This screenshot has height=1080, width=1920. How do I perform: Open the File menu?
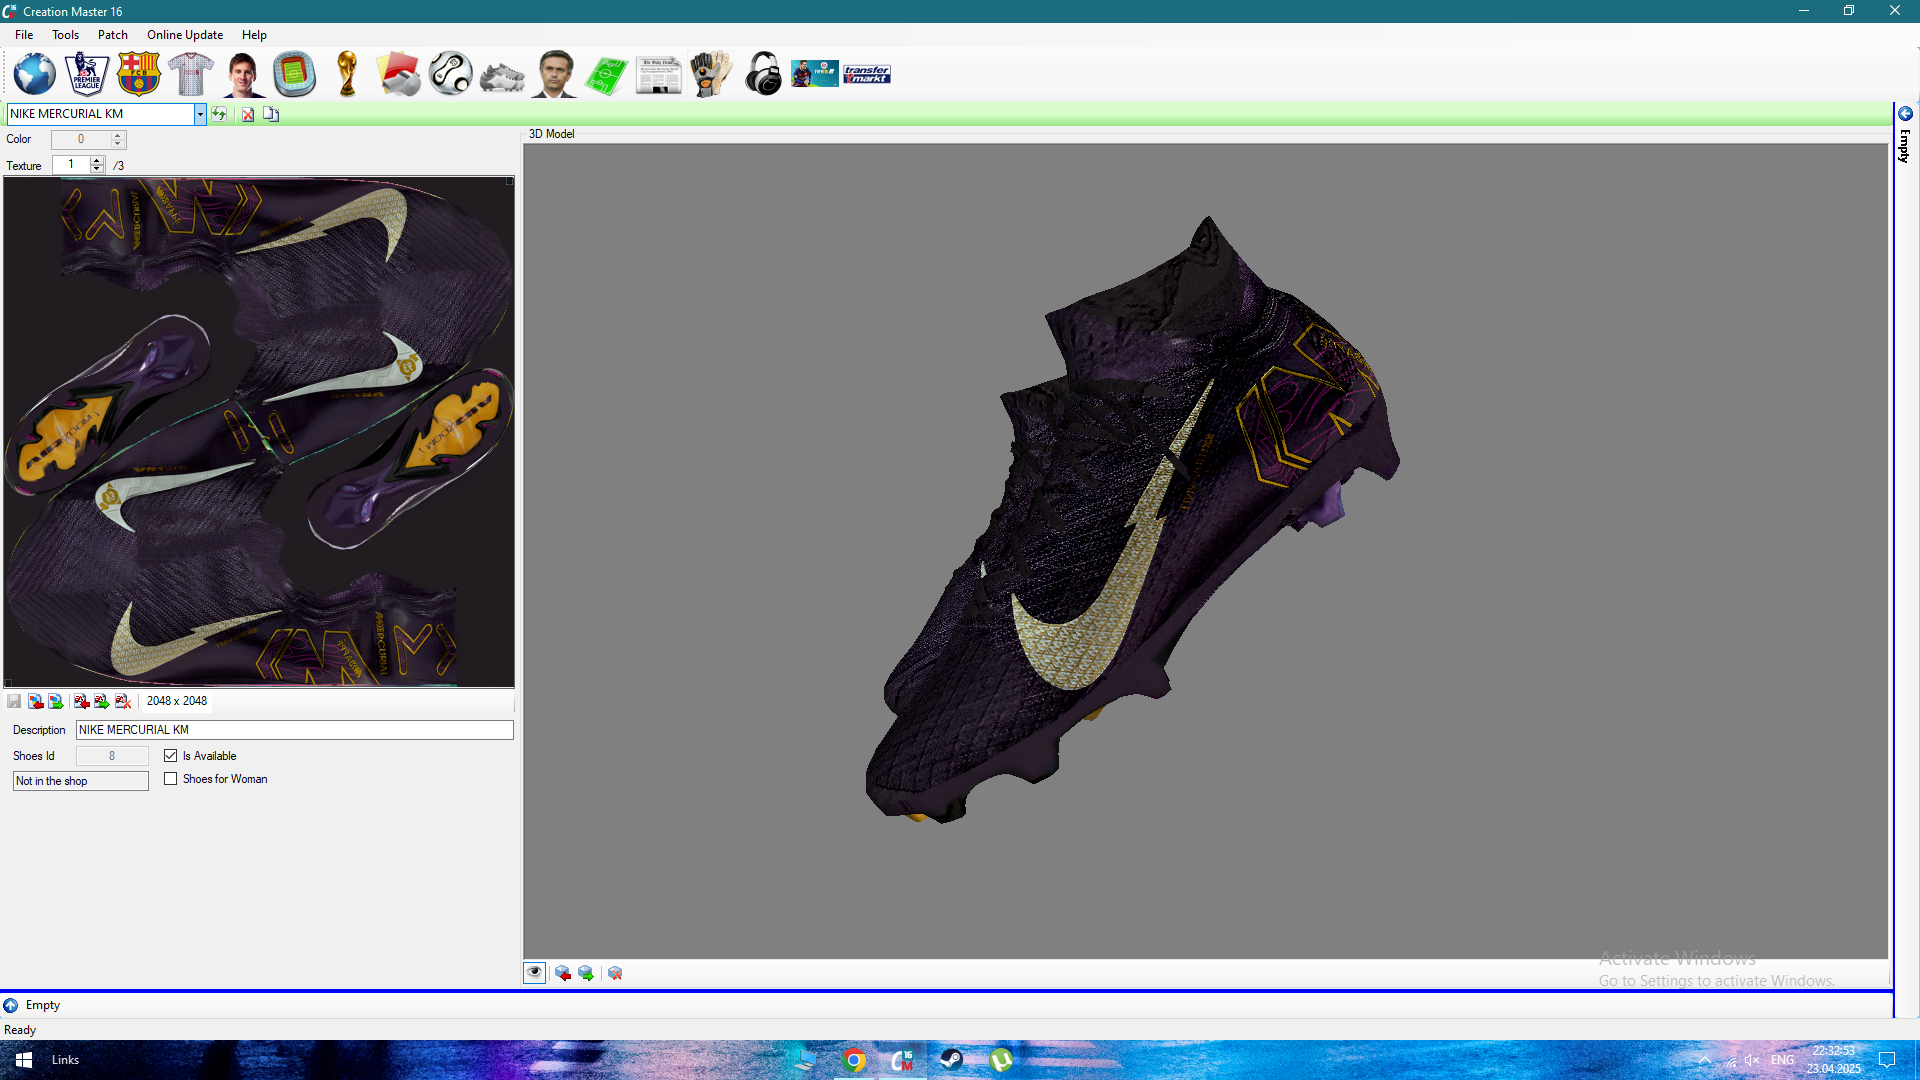click(24, 35)
